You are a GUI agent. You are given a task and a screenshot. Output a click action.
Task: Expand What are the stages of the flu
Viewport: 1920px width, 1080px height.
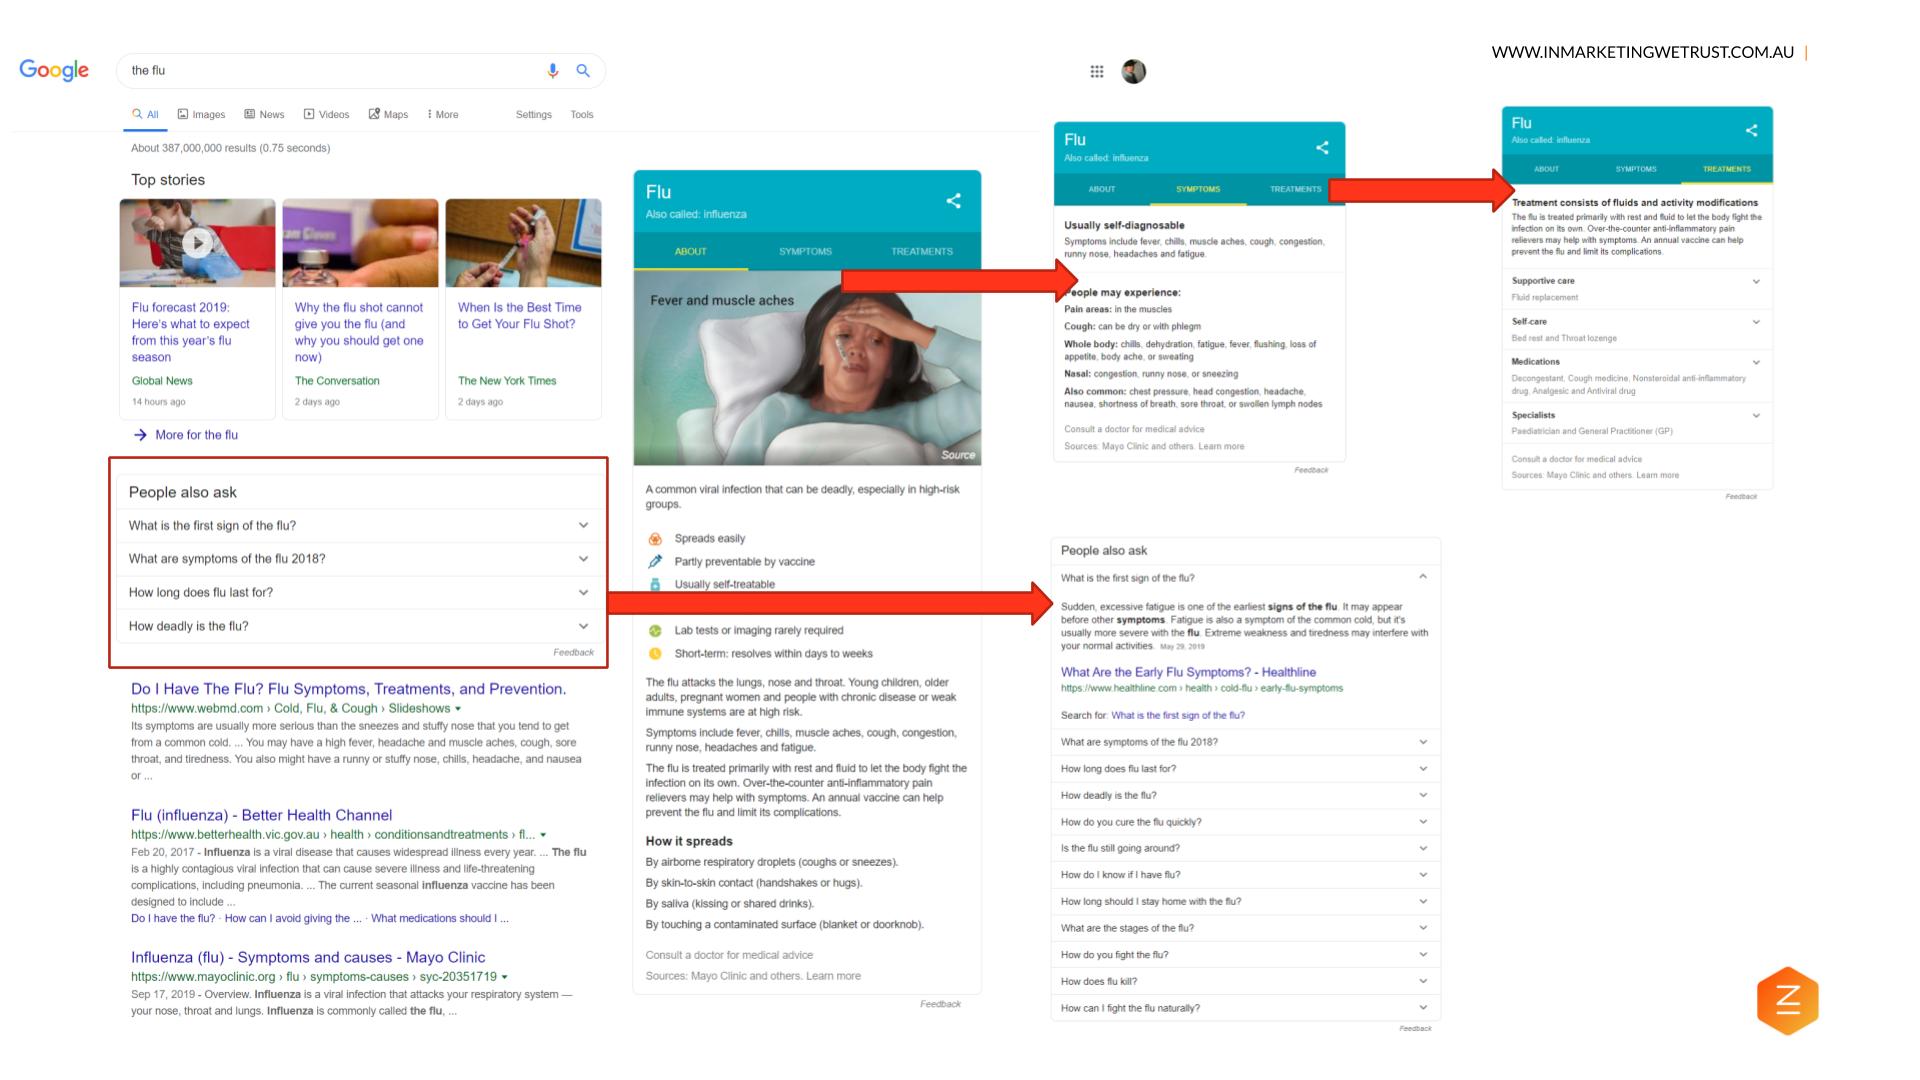tap(1245, 928)
